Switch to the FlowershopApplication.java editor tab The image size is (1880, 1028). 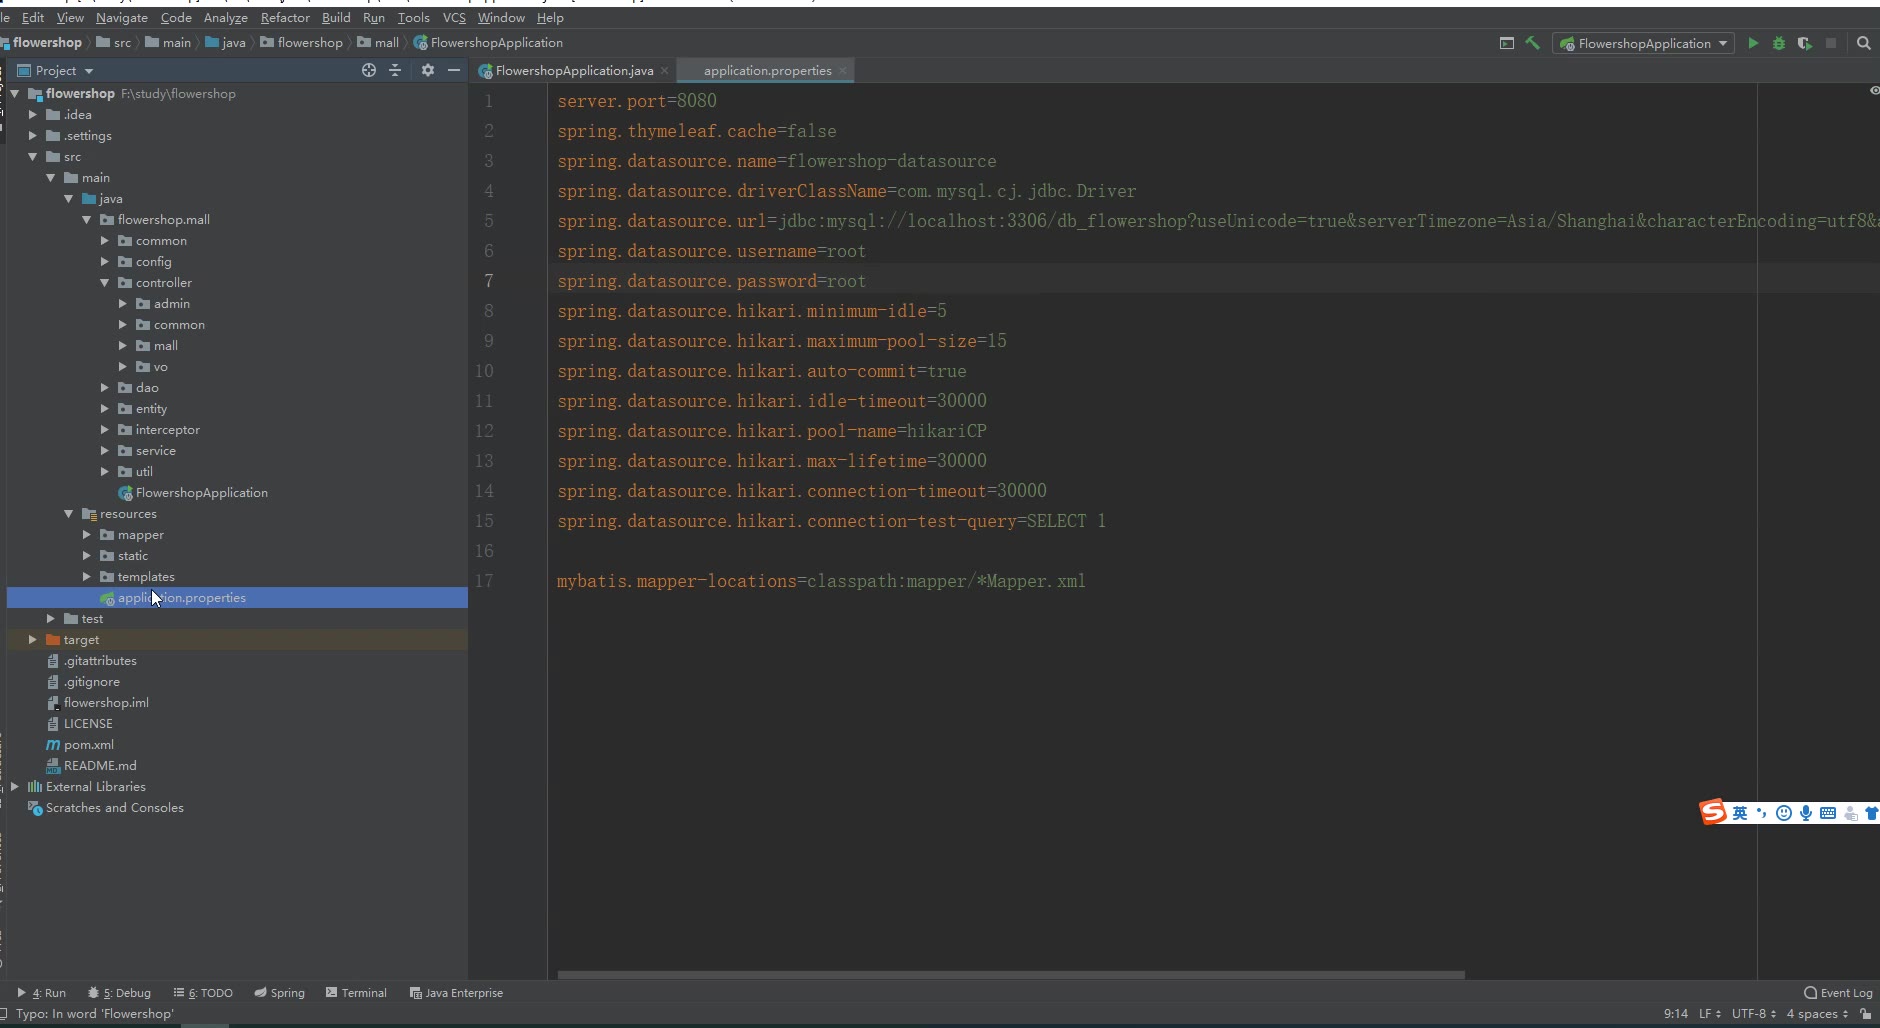tap(574, 70)
